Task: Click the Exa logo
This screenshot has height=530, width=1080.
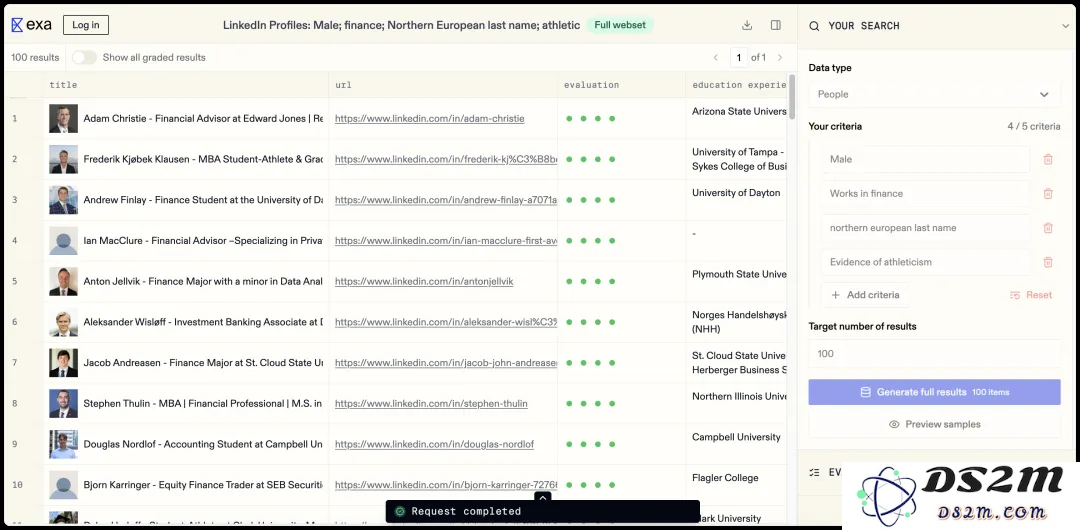Action: coord(31,25)
